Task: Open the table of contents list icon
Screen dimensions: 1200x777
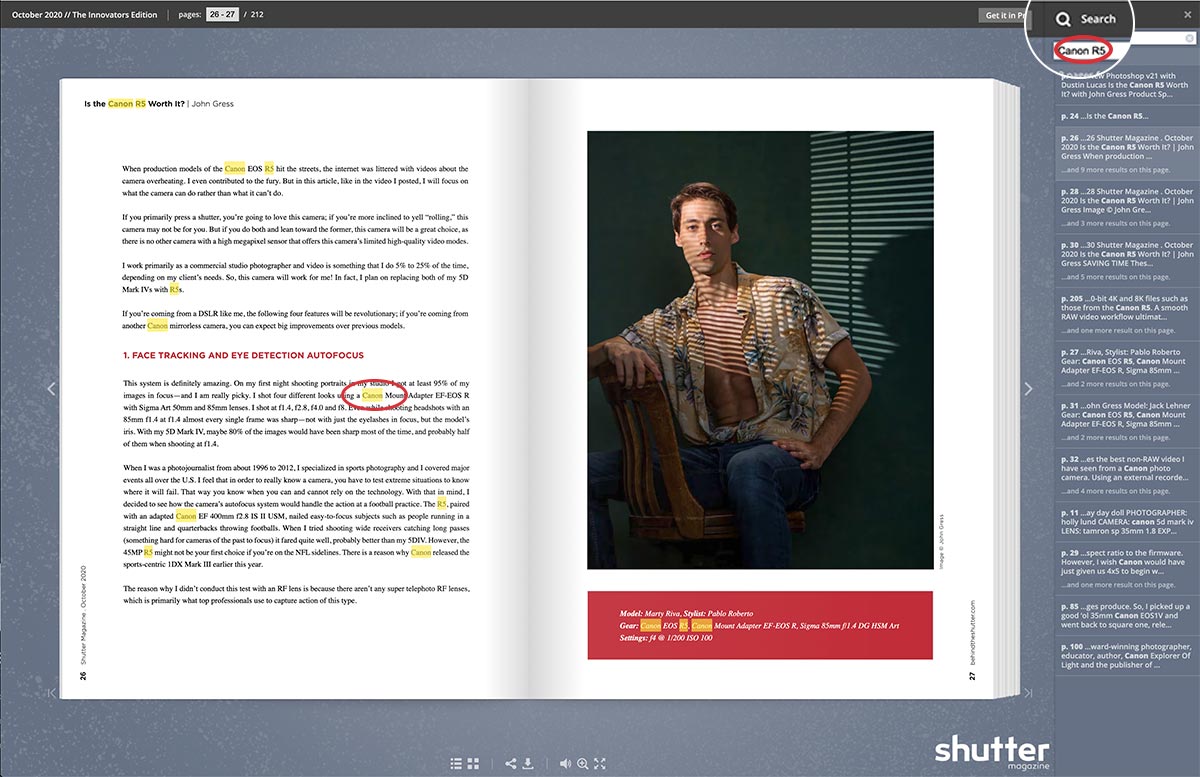Action: [456, 764]
